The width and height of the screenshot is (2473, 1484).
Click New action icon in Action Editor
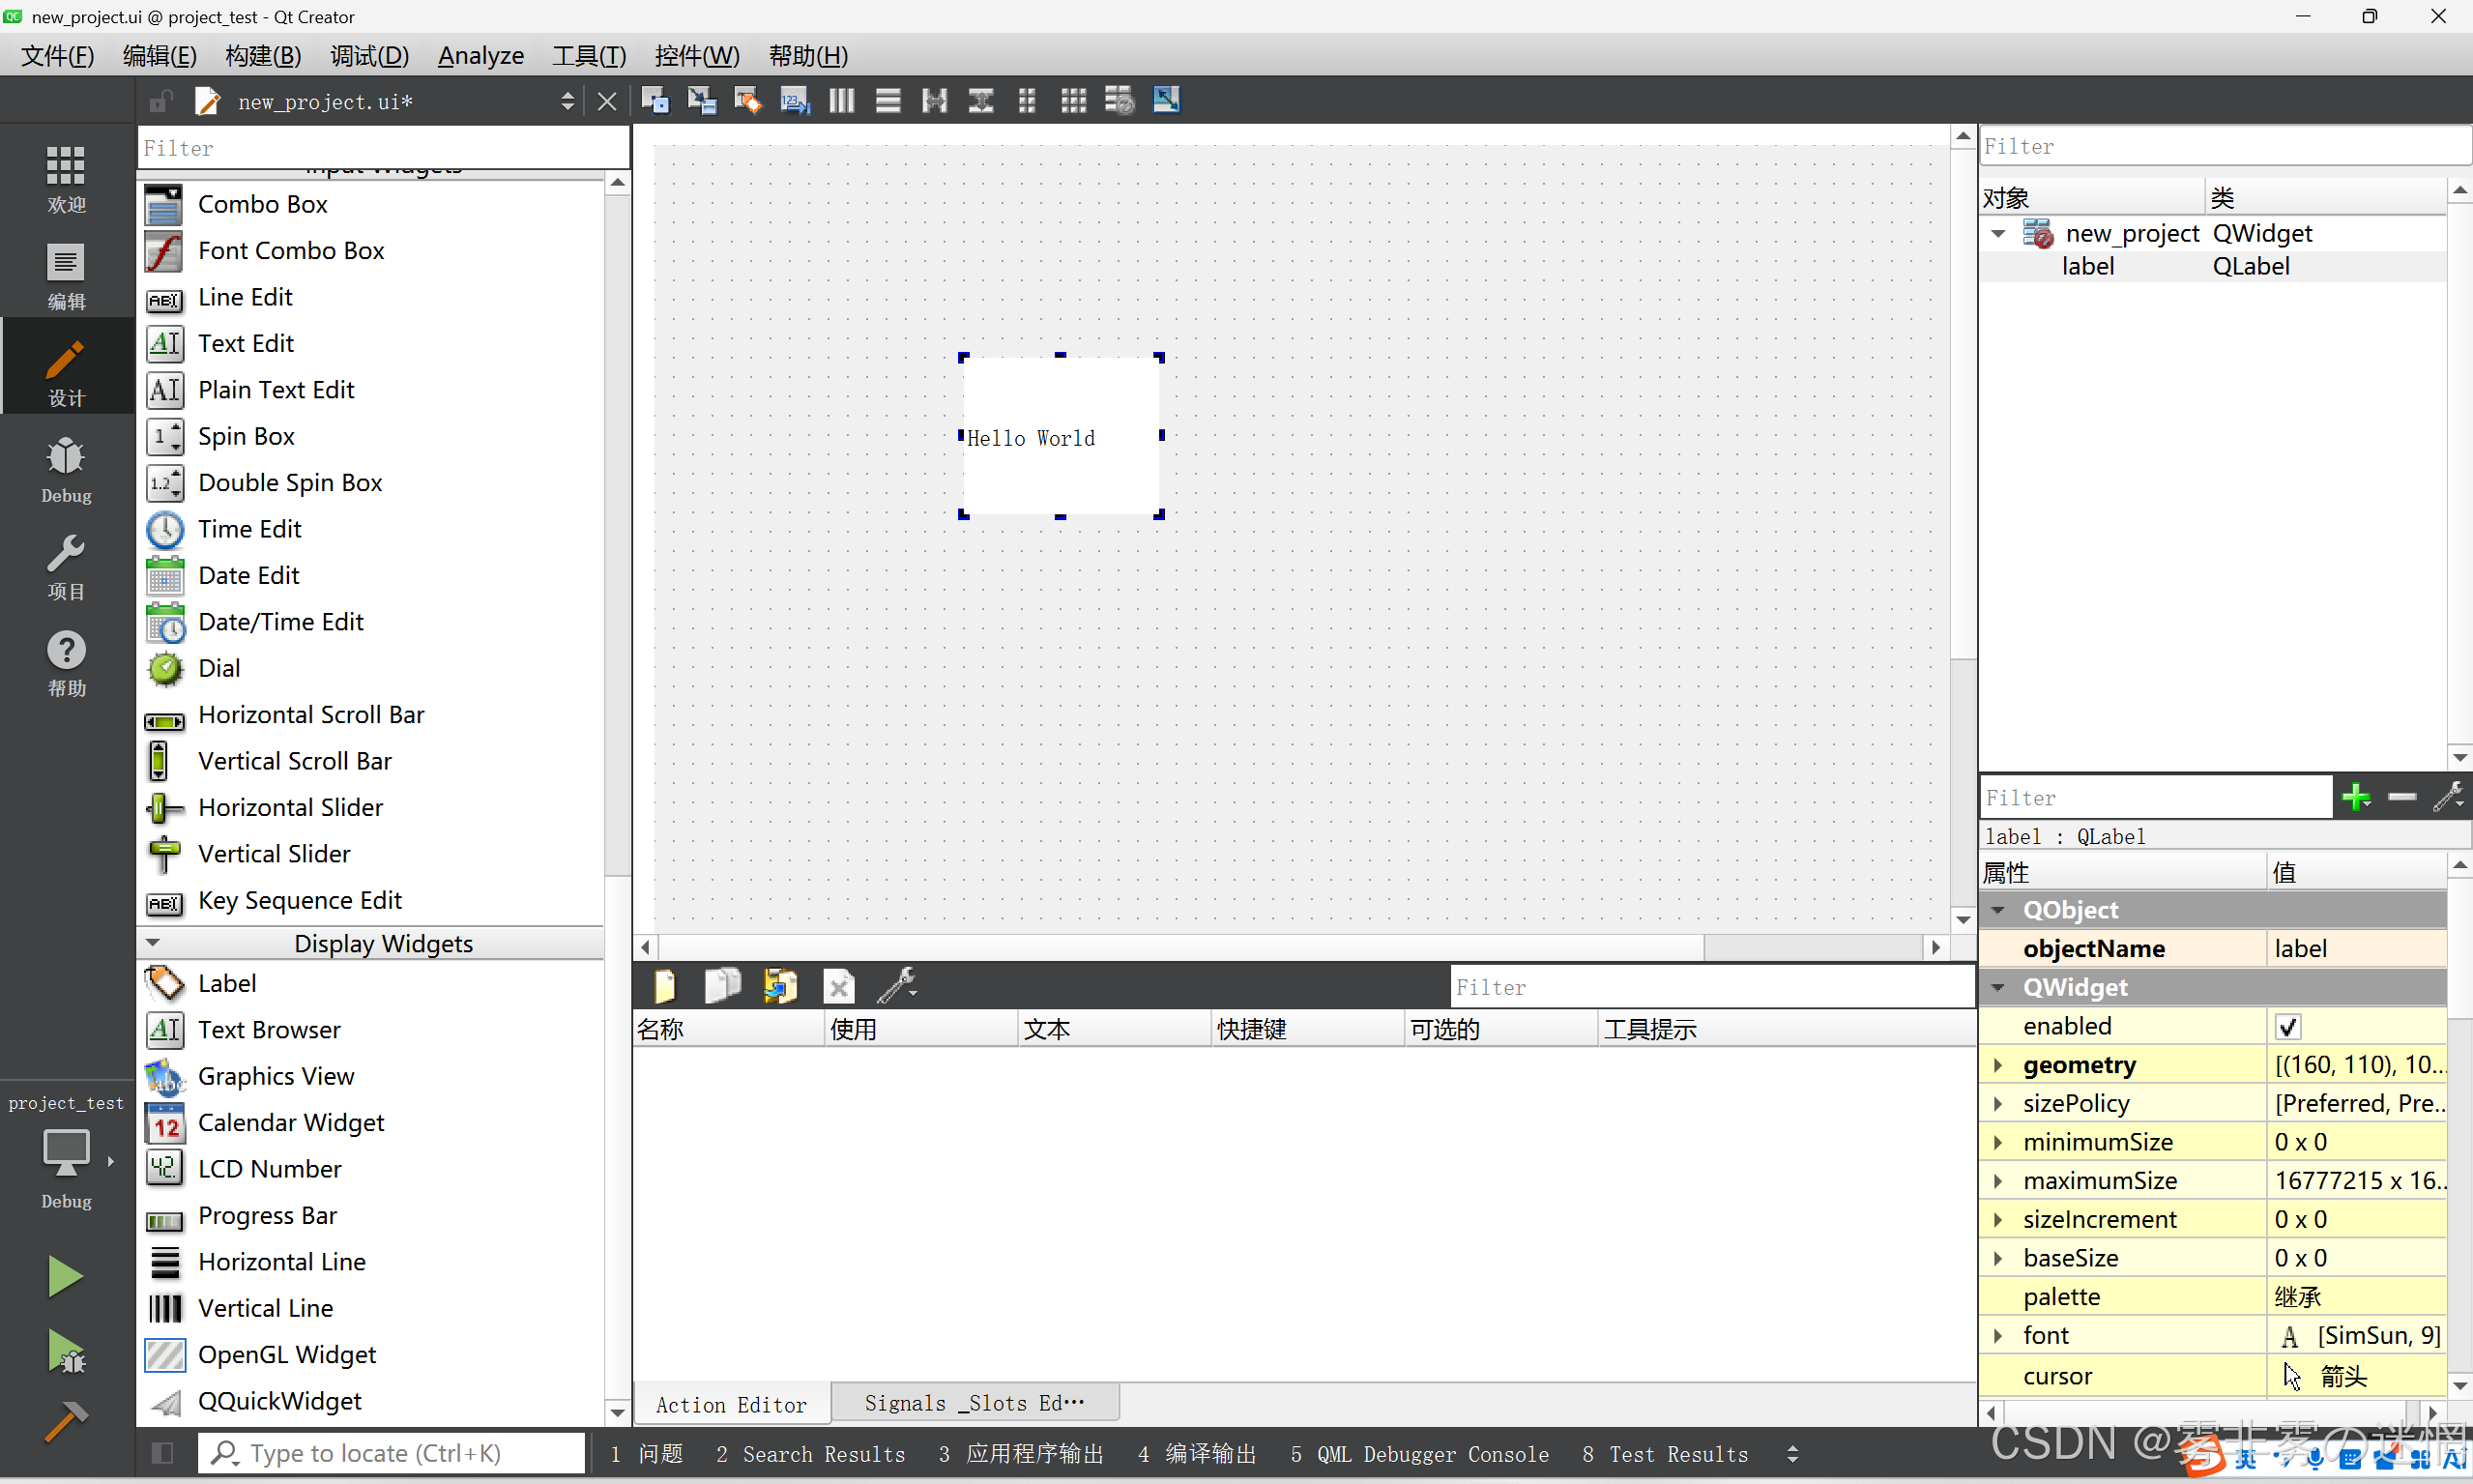point(665,987)
